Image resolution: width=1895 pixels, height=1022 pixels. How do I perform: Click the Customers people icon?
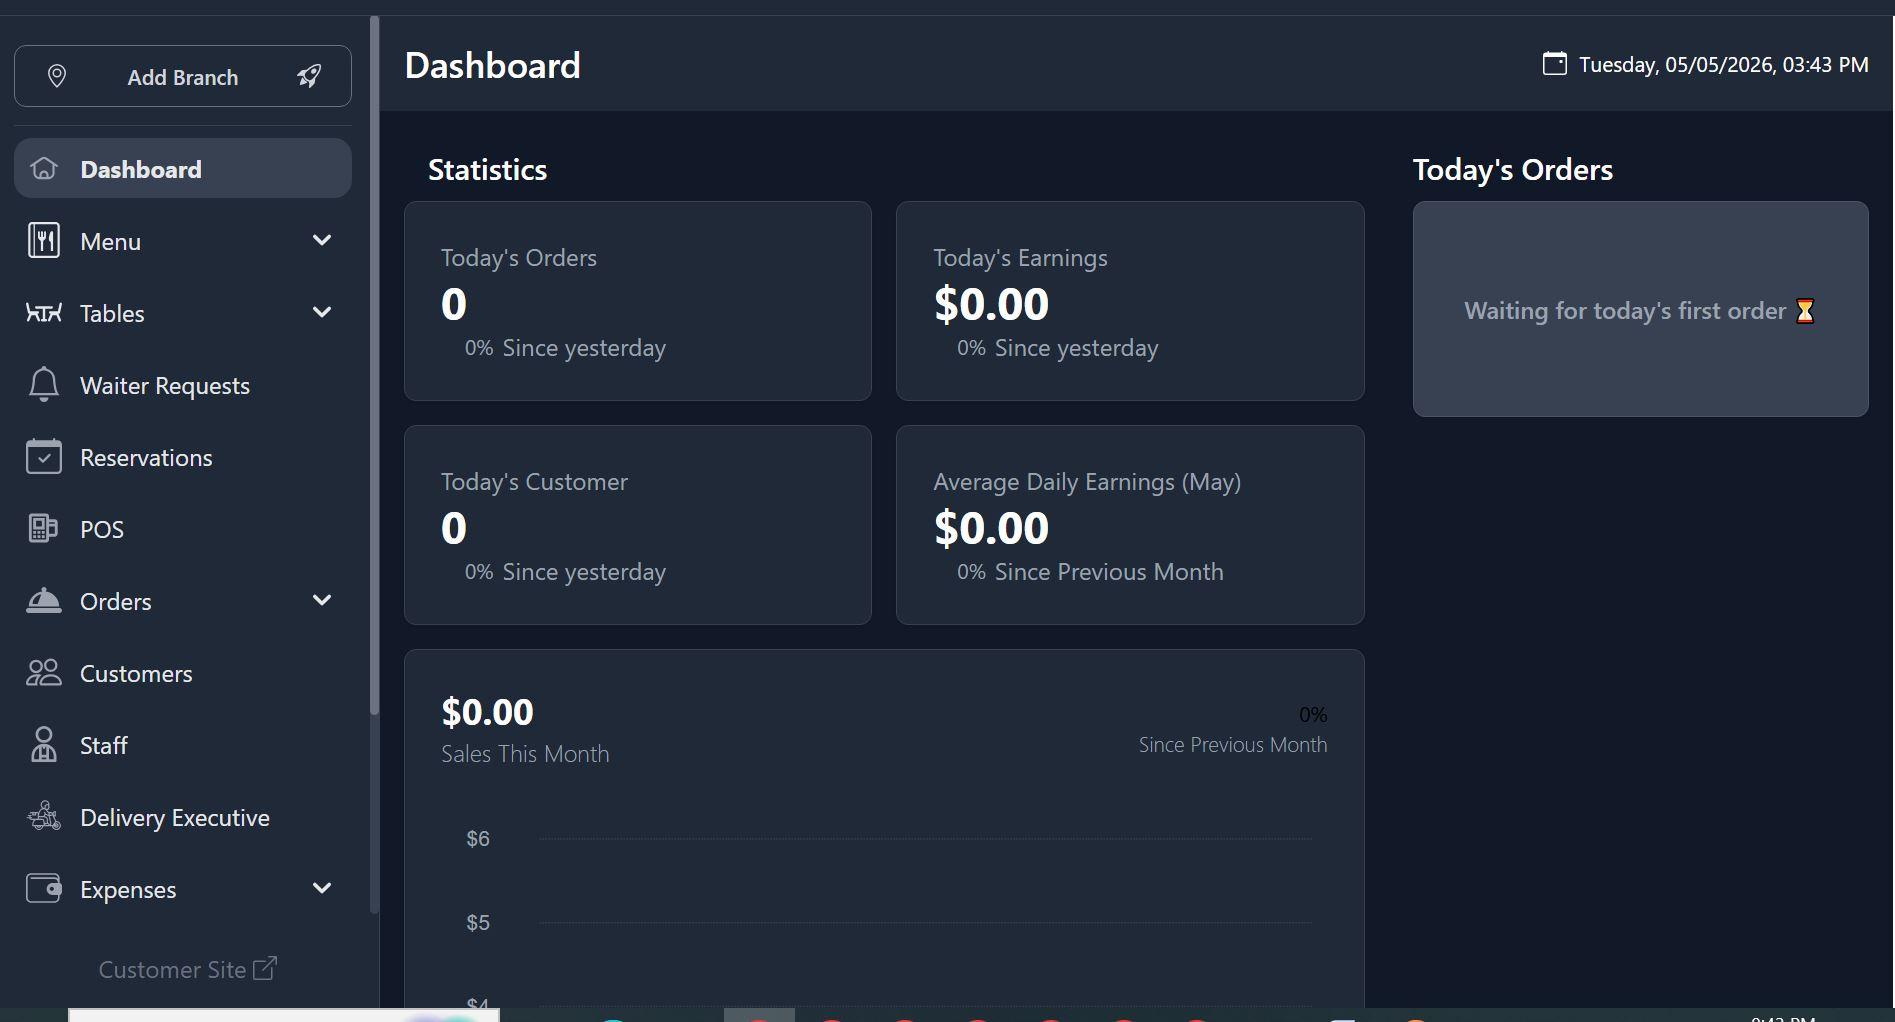tap(44, 673)
